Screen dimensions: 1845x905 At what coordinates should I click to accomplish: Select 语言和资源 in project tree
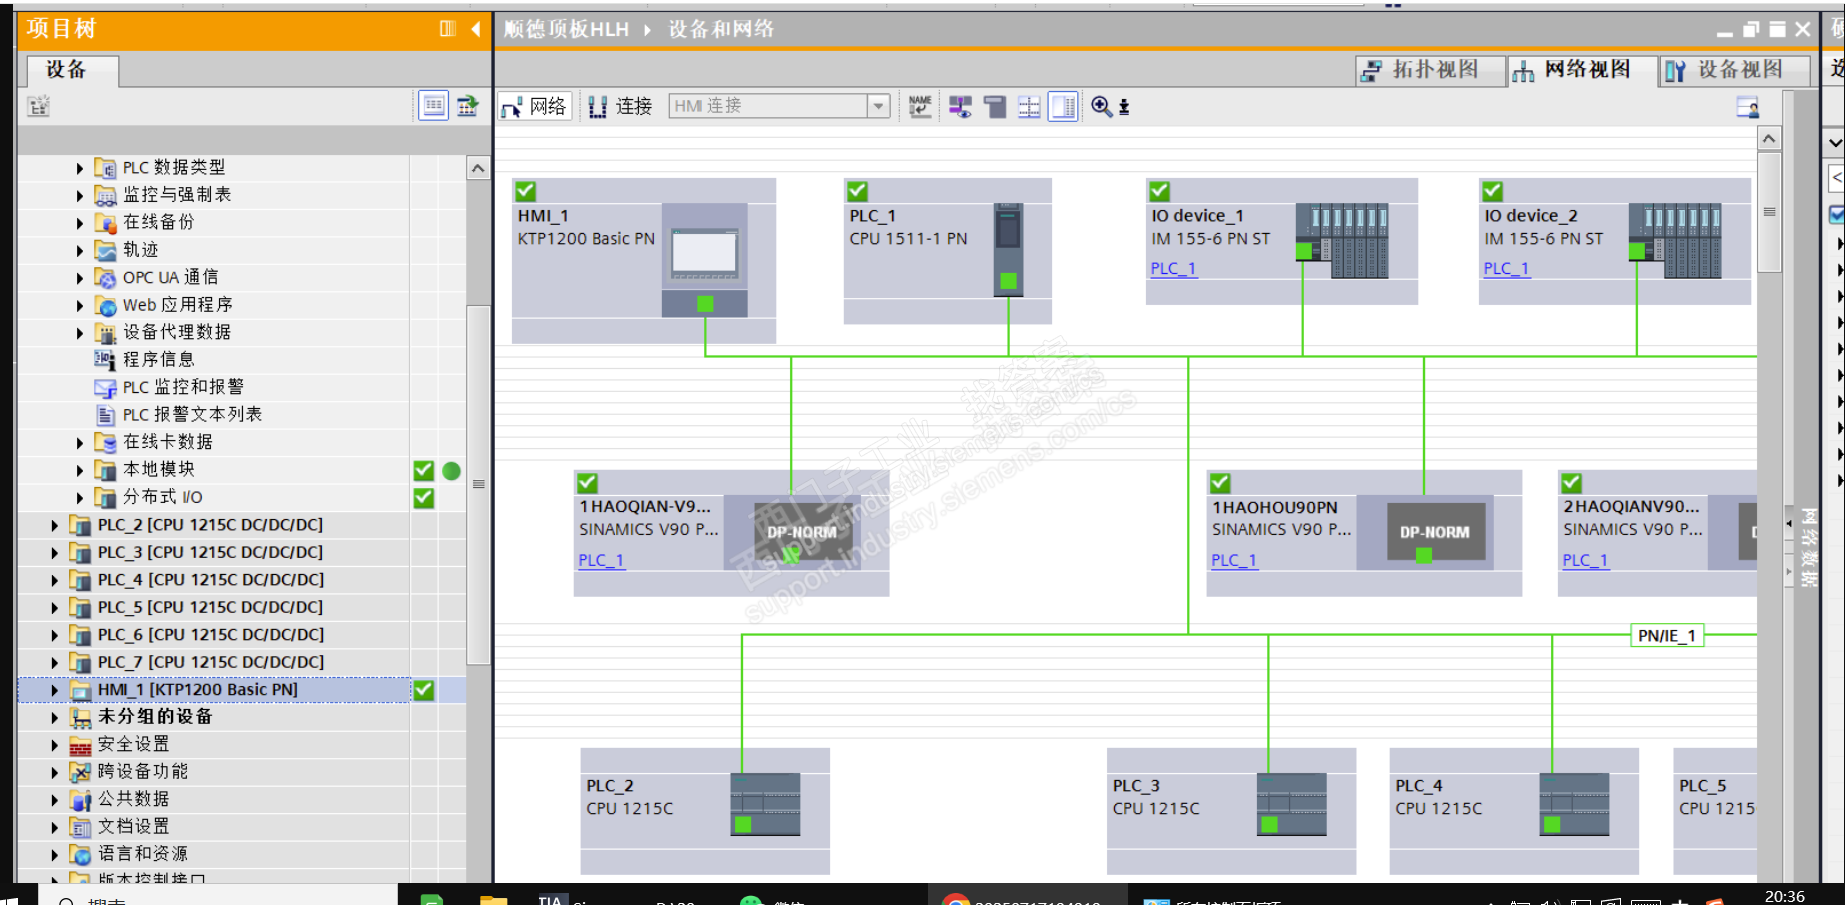142,855
